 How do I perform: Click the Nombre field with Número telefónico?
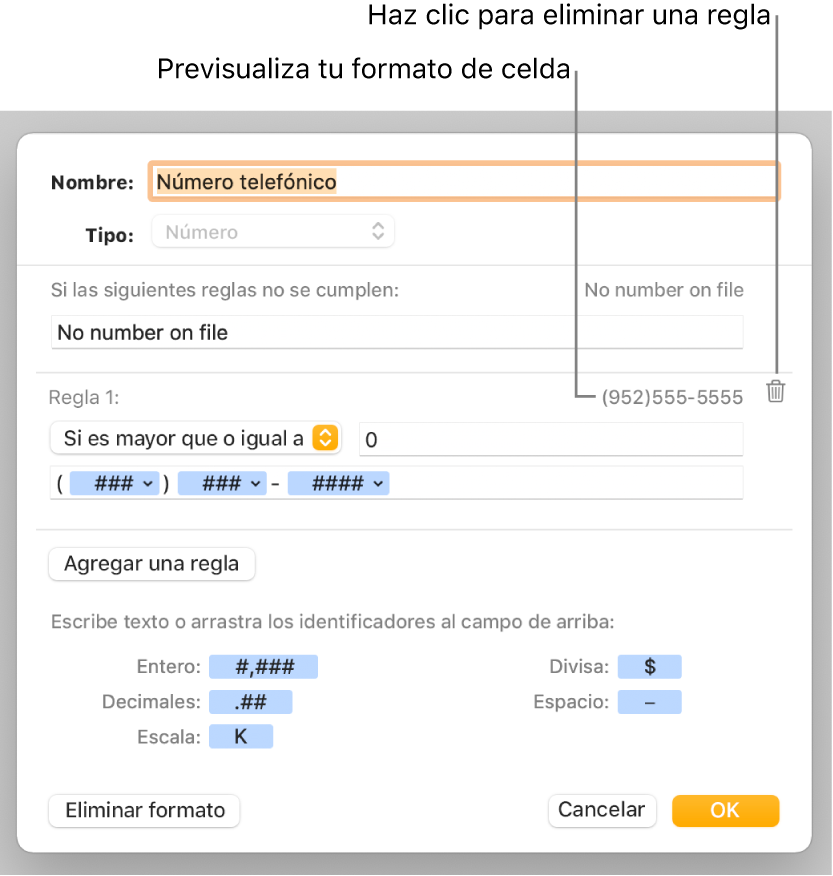click(464, 182)
